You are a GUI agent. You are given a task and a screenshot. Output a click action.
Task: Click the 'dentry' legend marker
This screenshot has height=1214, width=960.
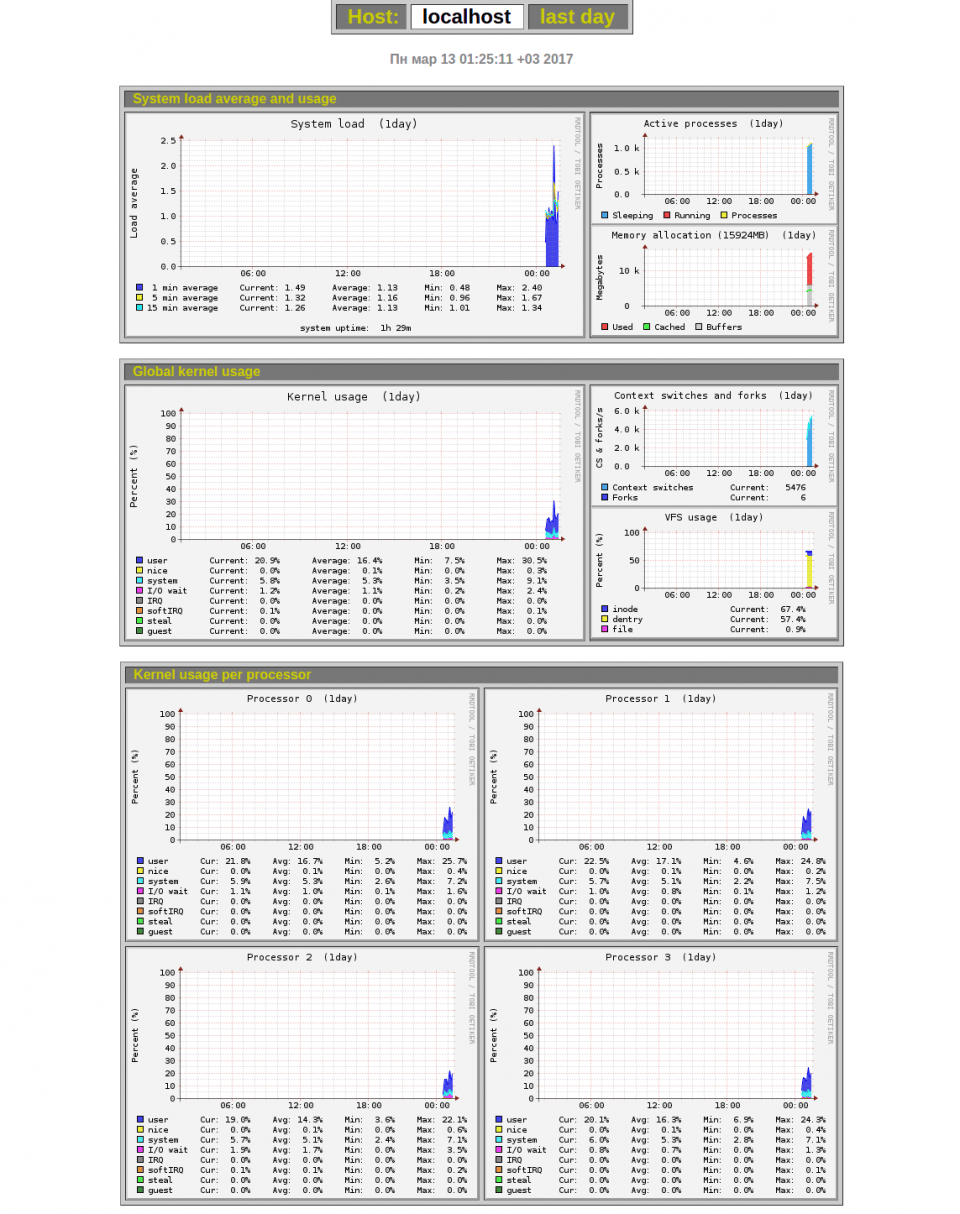tap(604, 619)
